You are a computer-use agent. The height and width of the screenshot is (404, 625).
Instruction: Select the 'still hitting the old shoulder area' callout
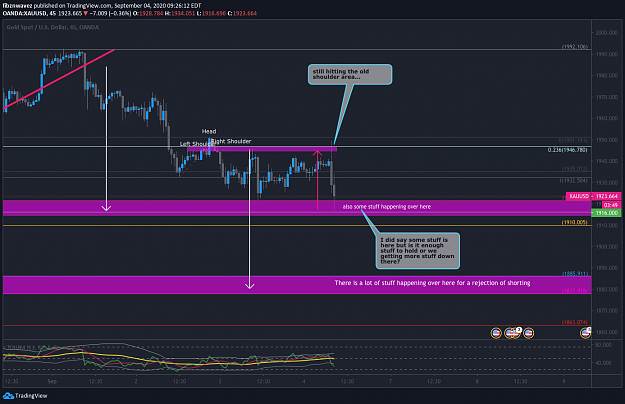tap(350, 75)
